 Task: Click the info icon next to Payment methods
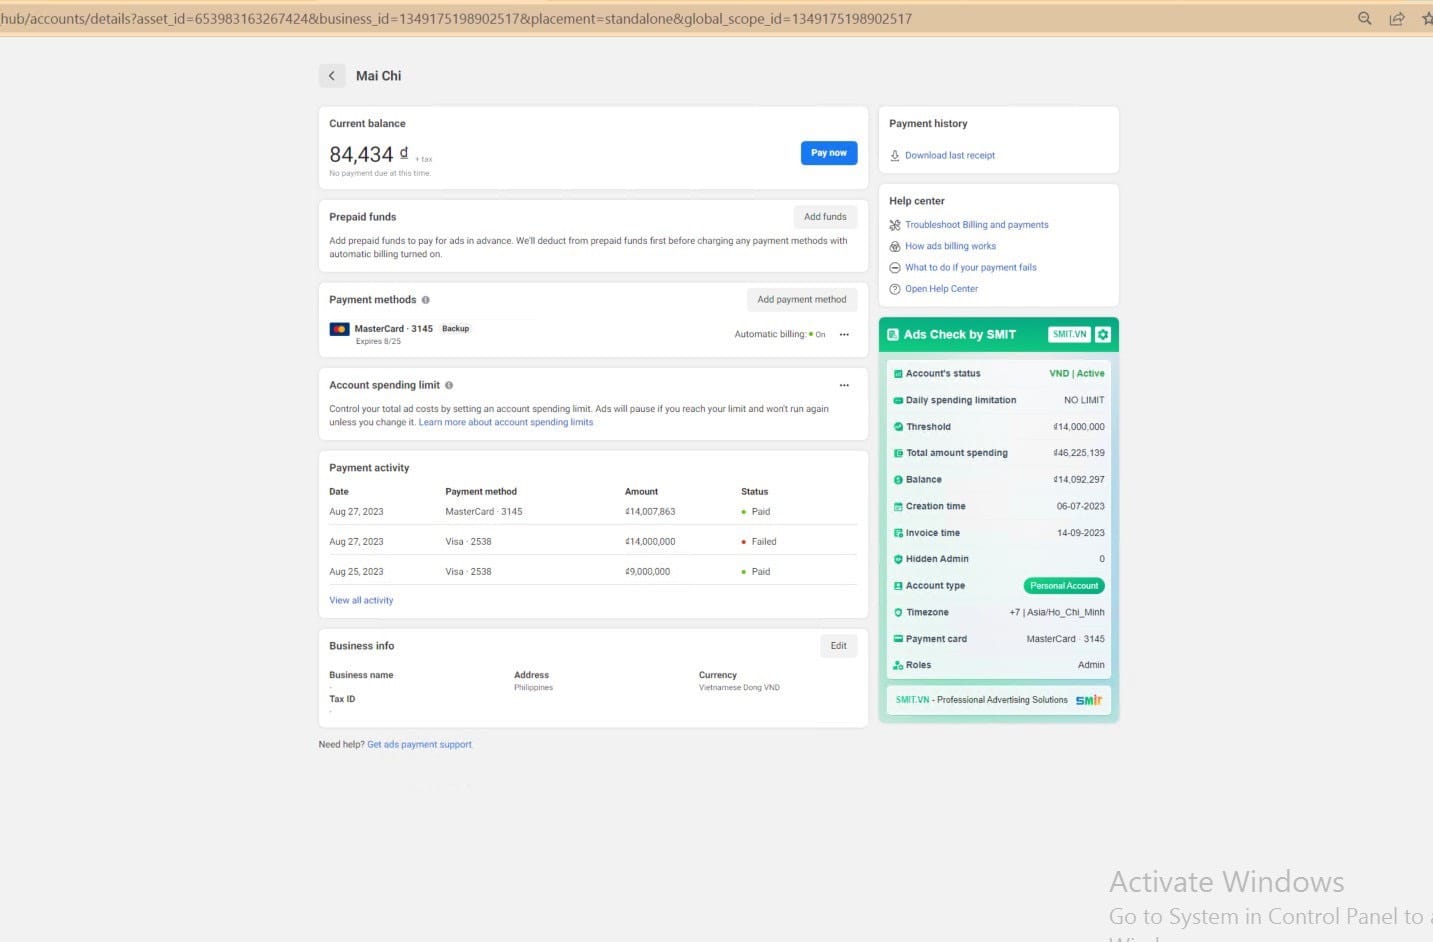426,300
